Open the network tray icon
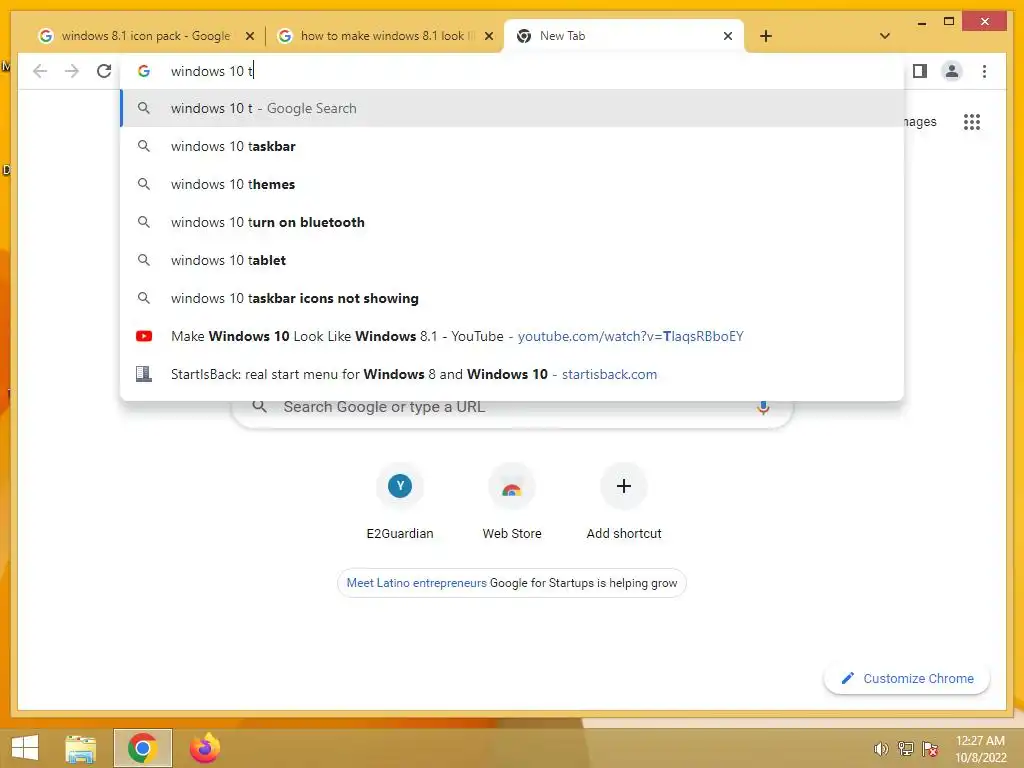The width and height of the screenshot is (1024, 768). point(905,748)
